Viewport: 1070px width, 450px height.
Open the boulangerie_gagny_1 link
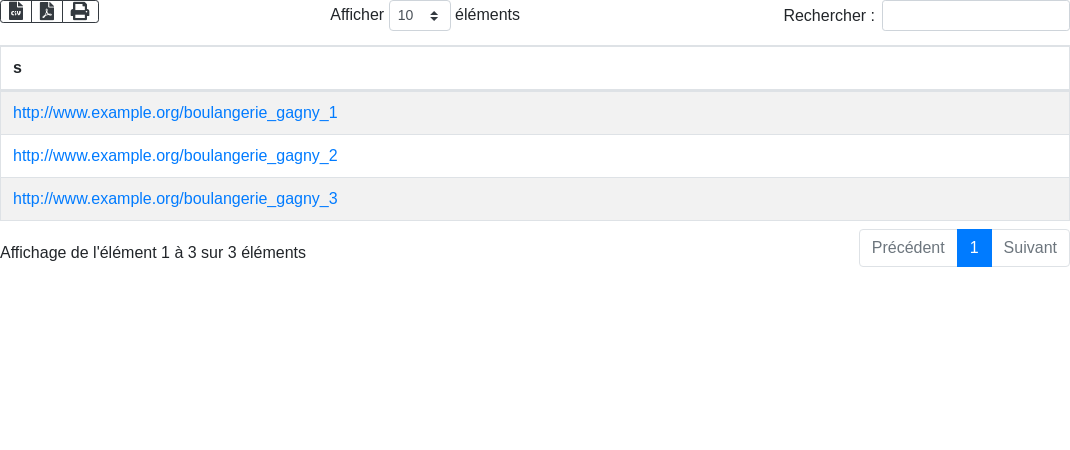tap(175, 113)
